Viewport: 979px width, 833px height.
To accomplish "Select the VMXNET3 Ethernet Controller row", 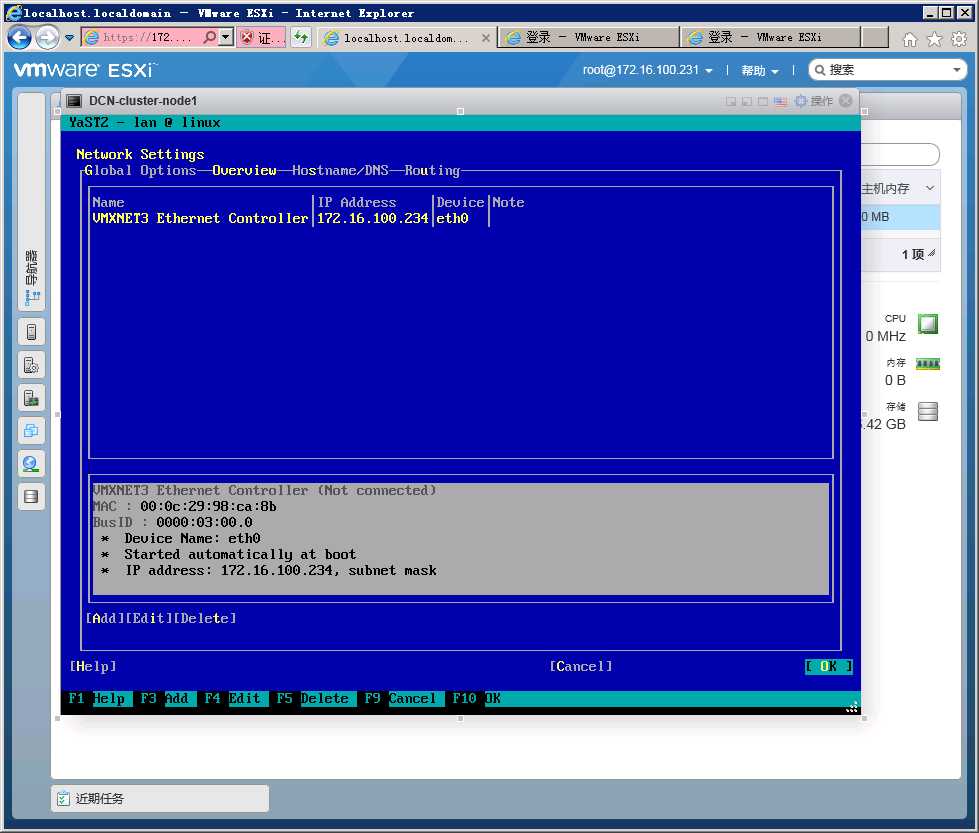I will coord(462,219).
